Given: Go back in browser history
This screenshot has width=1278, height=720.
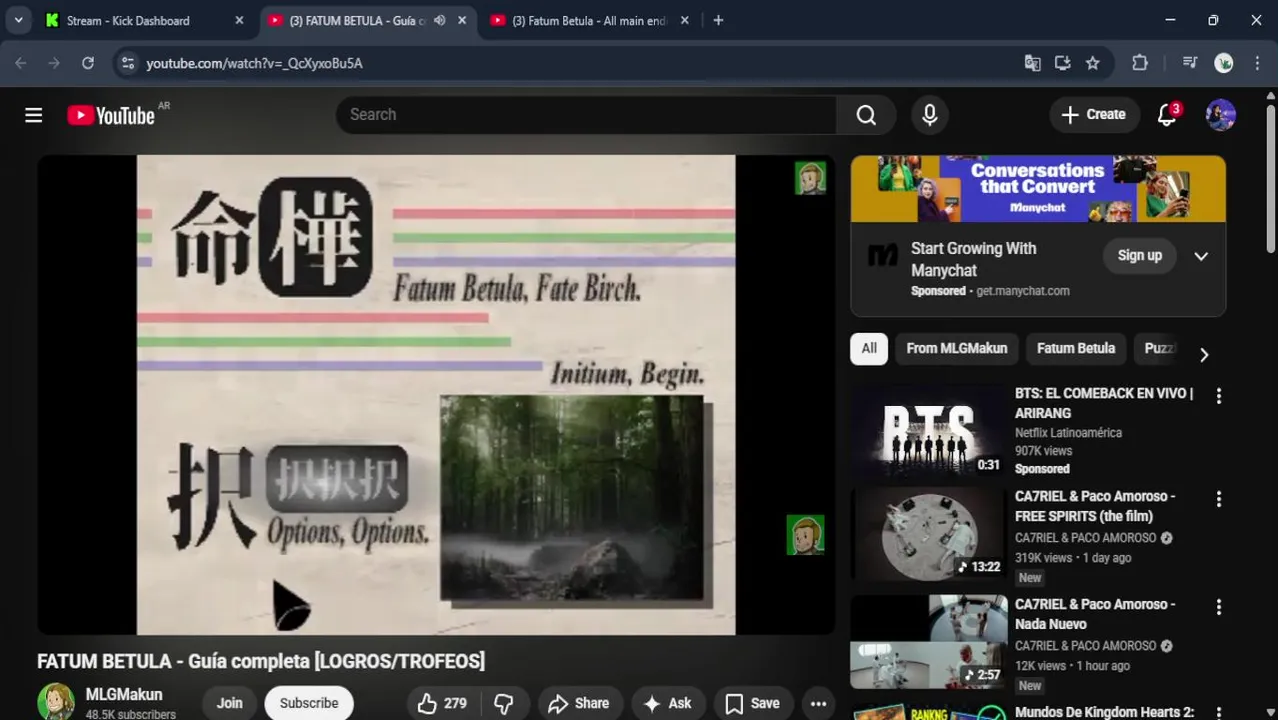Looking at the screenshot, I should 21,63.
